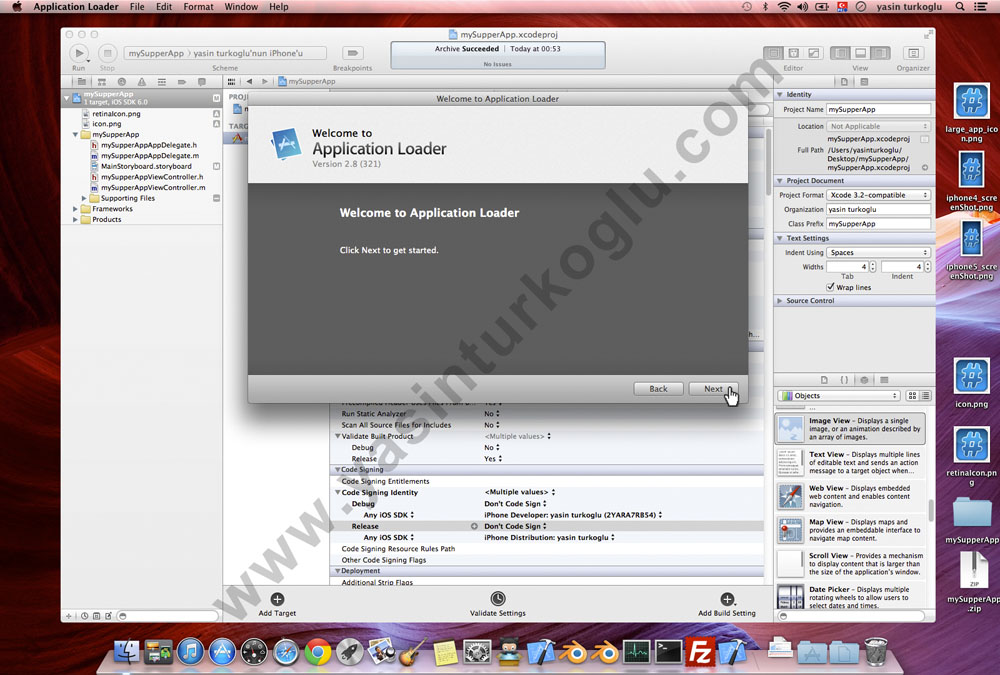Click Next in Application Loader dialog

click(x=713, y=389)
